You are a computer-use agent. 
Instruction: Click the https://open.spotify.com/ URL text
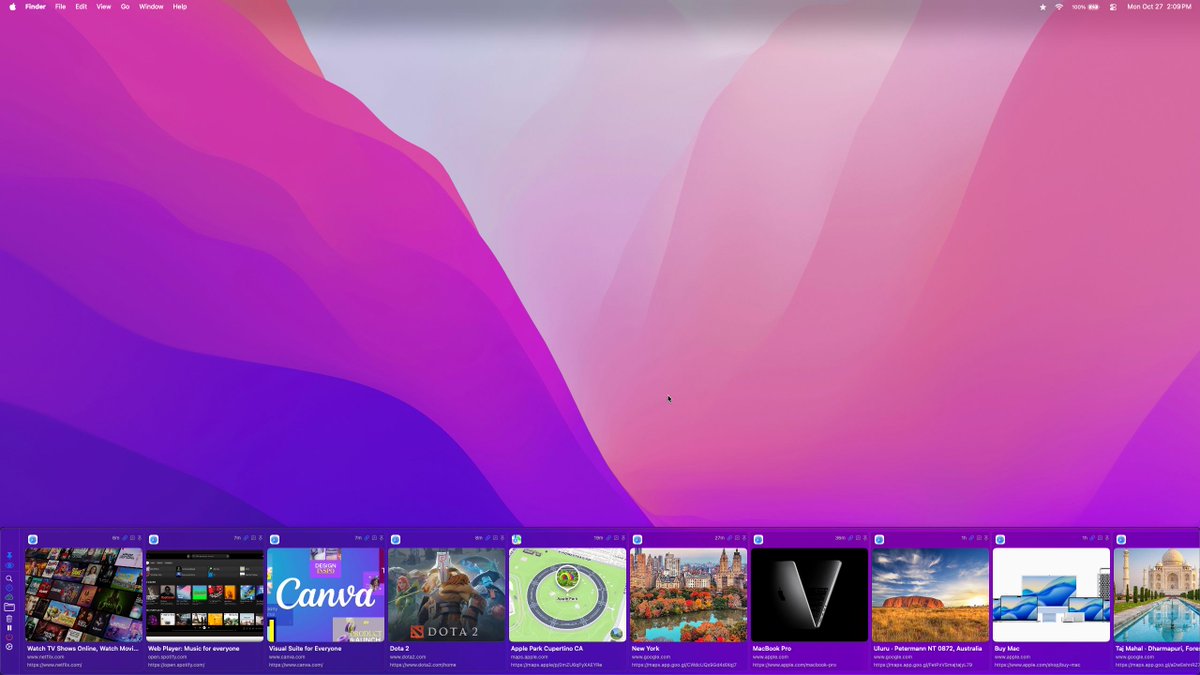(x=176, y=665)
